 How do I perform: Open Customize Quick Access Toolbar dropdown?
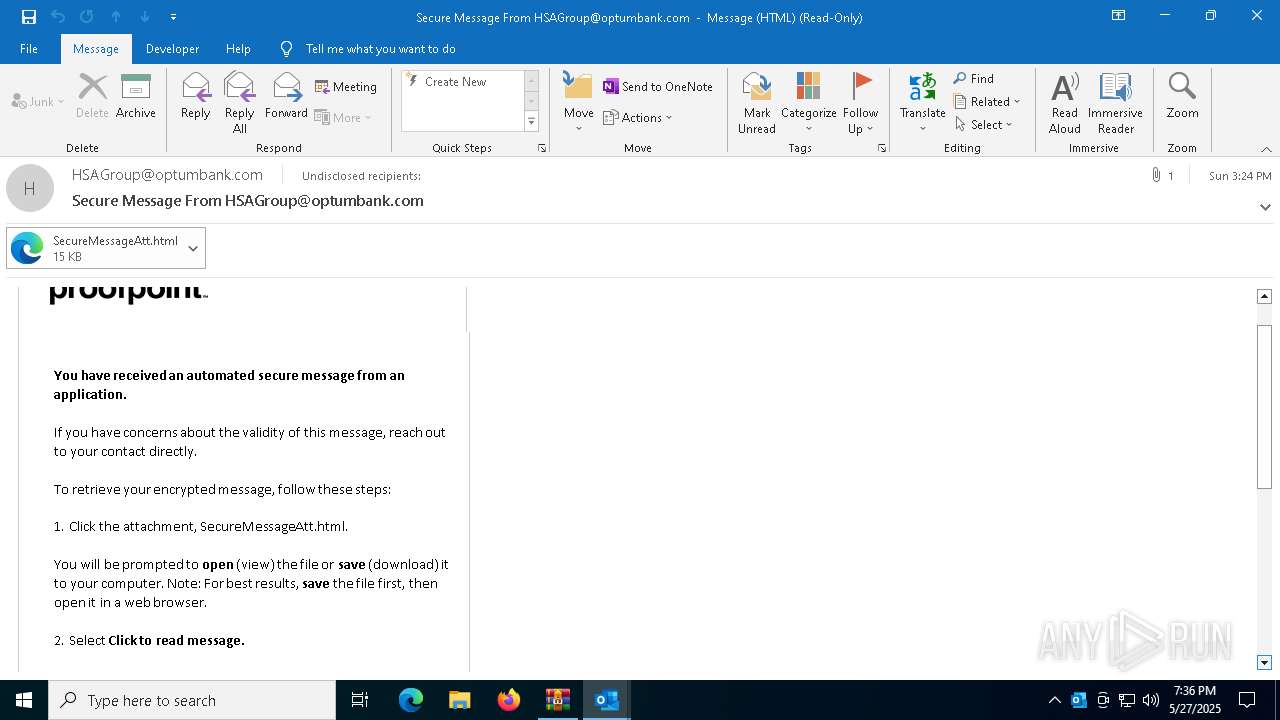coord(173,17)
